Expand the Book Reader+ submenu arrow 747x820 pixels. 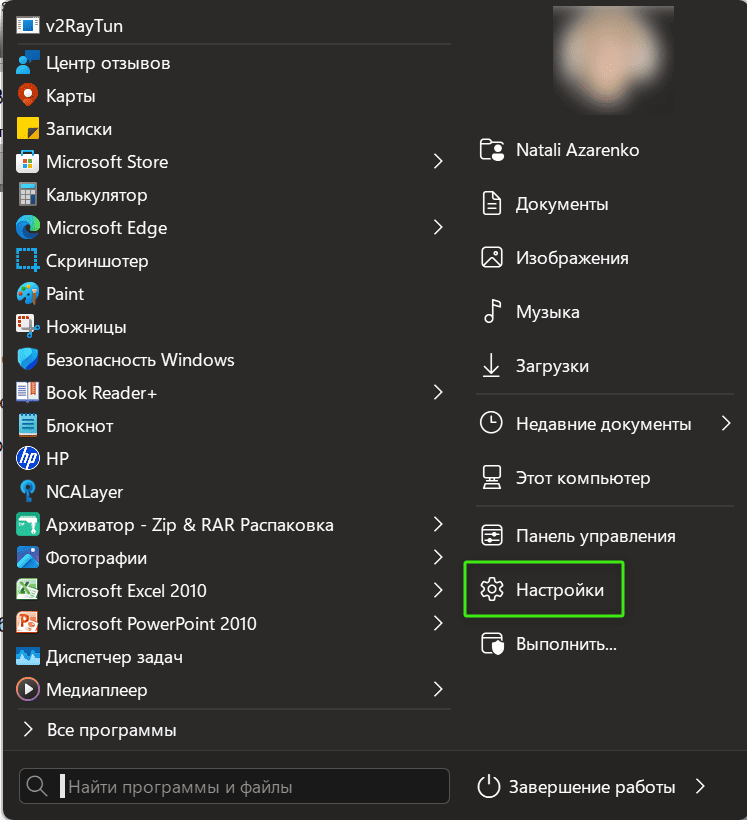click(x=438, y=392)
